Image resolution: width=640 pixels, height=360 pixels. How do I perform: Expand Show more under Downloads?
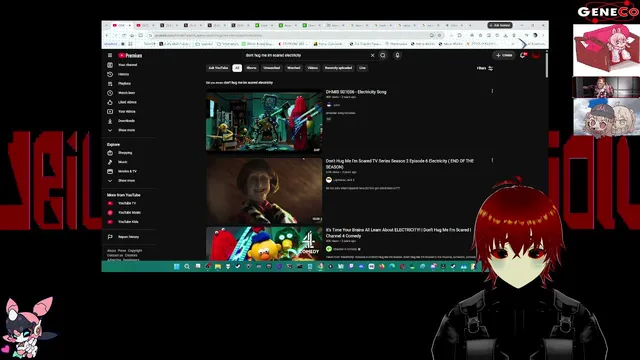click(126, 130)
